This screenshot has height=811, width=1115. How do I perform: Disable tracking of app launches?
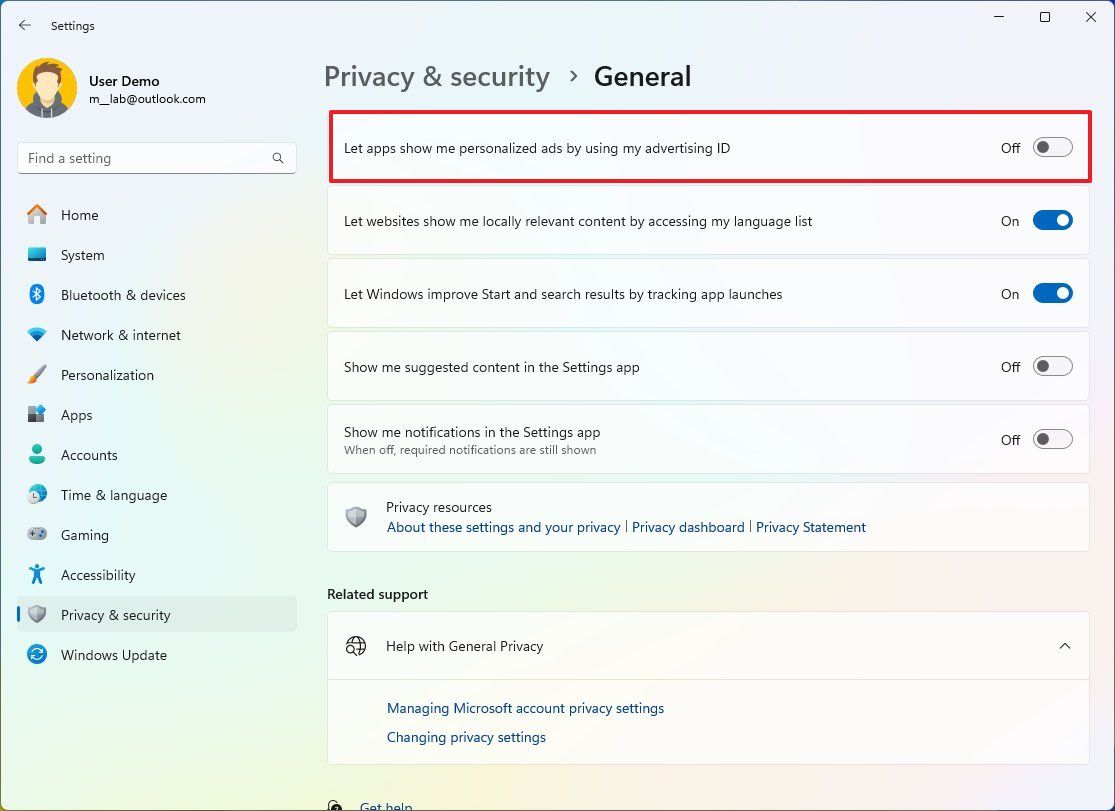1051,293
